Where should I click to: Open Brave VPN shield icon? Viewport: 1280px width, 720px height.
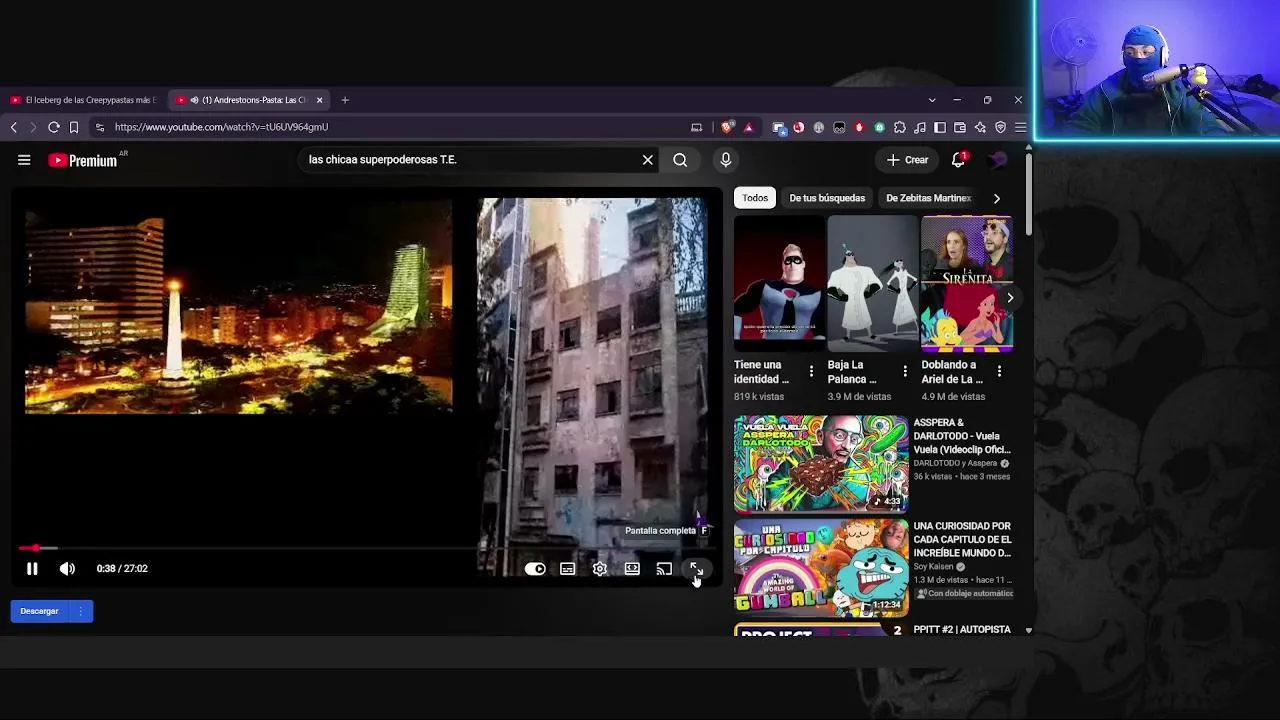[x=1000, y=127]
